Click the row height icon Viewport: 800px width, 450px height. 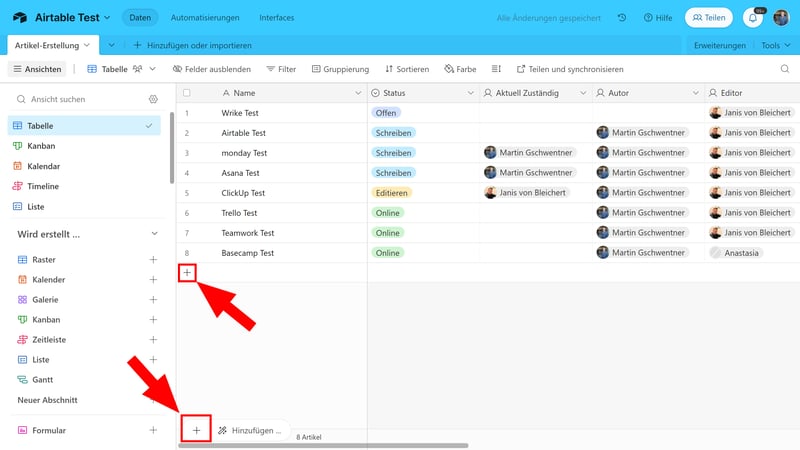[x=497, y=69]
